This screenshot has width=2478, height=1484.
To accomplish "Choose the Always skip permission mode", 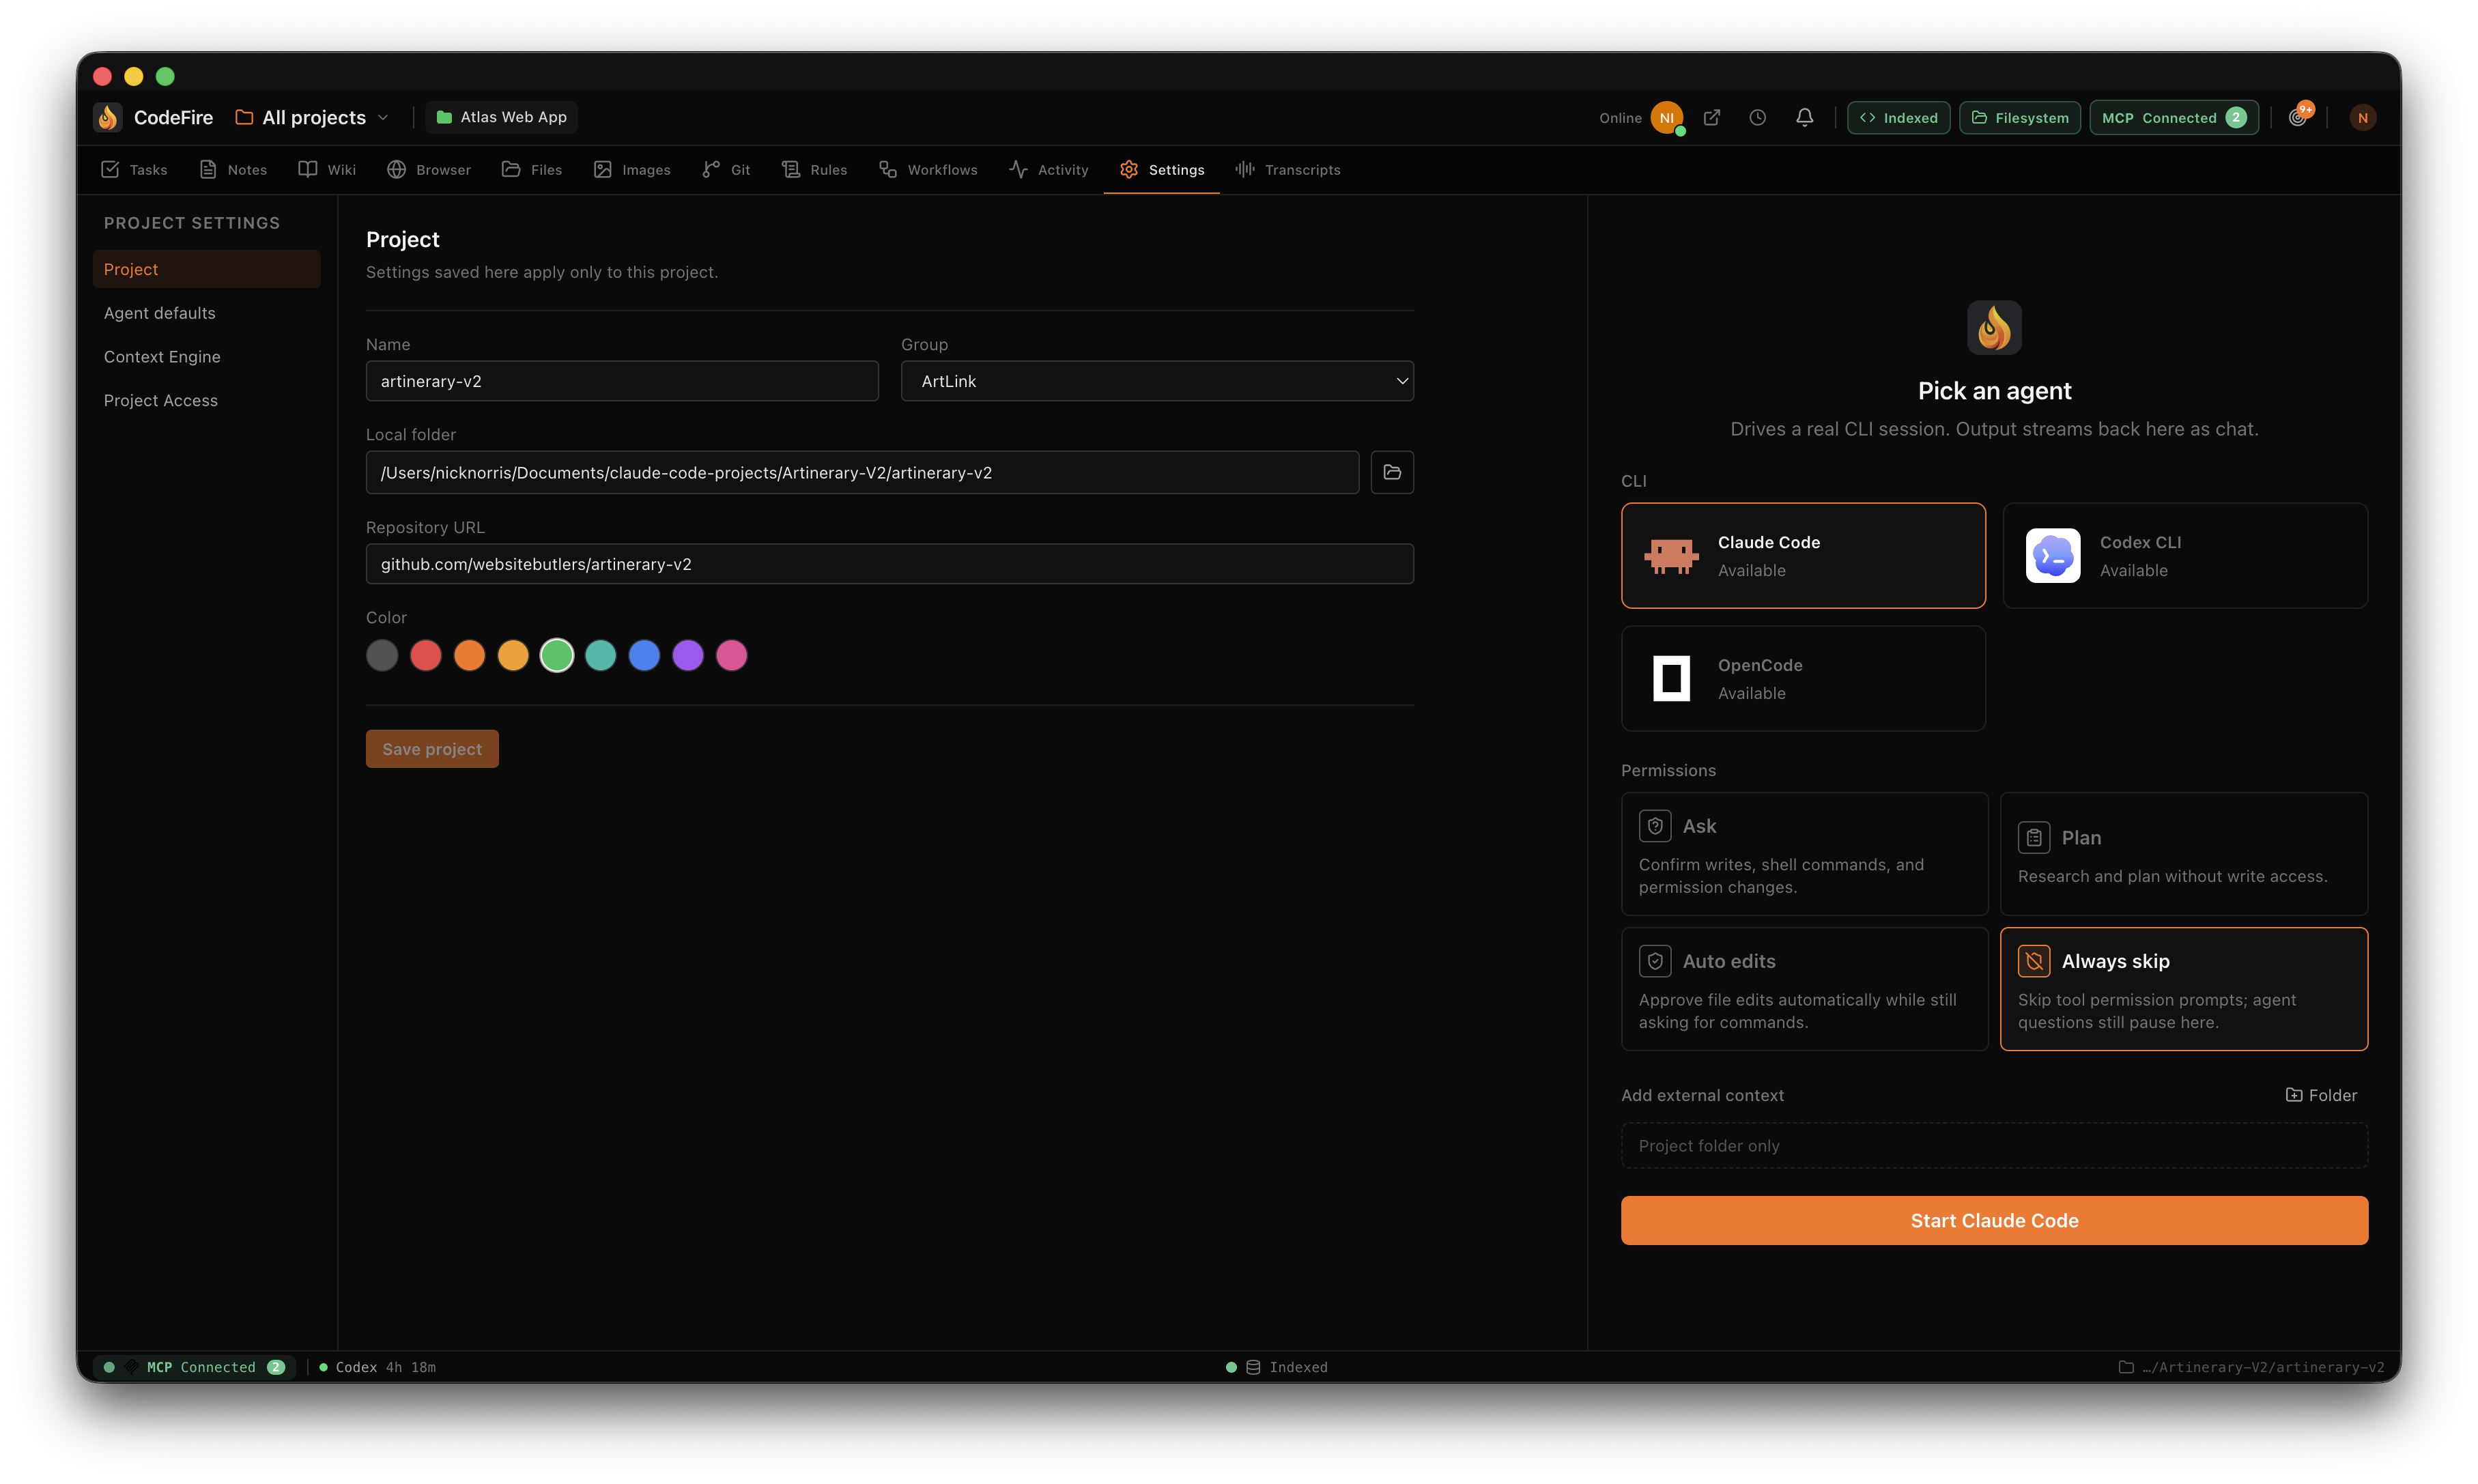I will [x=2184, y=989].
